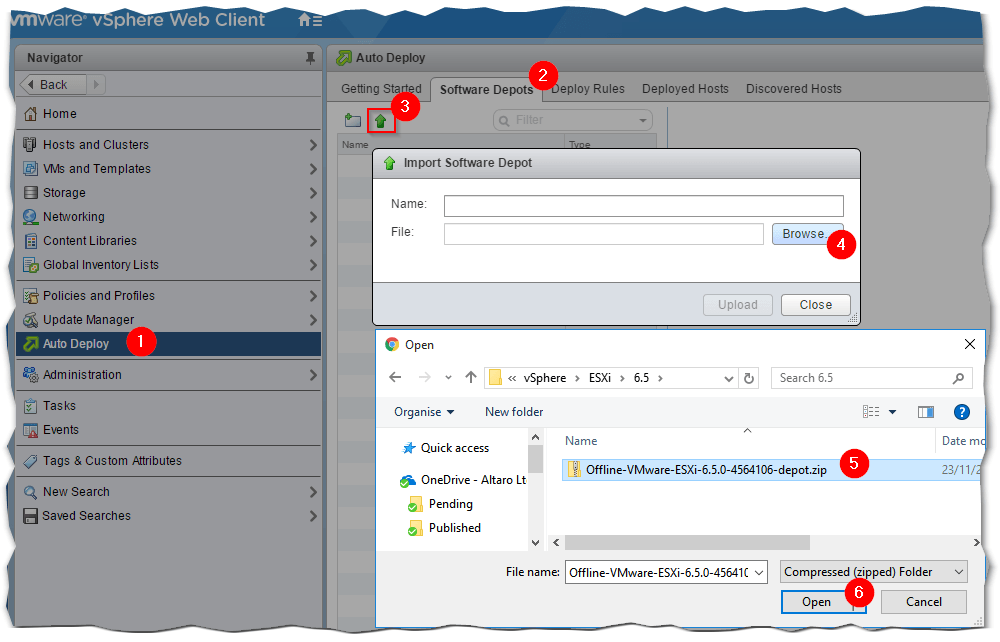Go back using the left arrow in Open dialog

tap(395, 377)
